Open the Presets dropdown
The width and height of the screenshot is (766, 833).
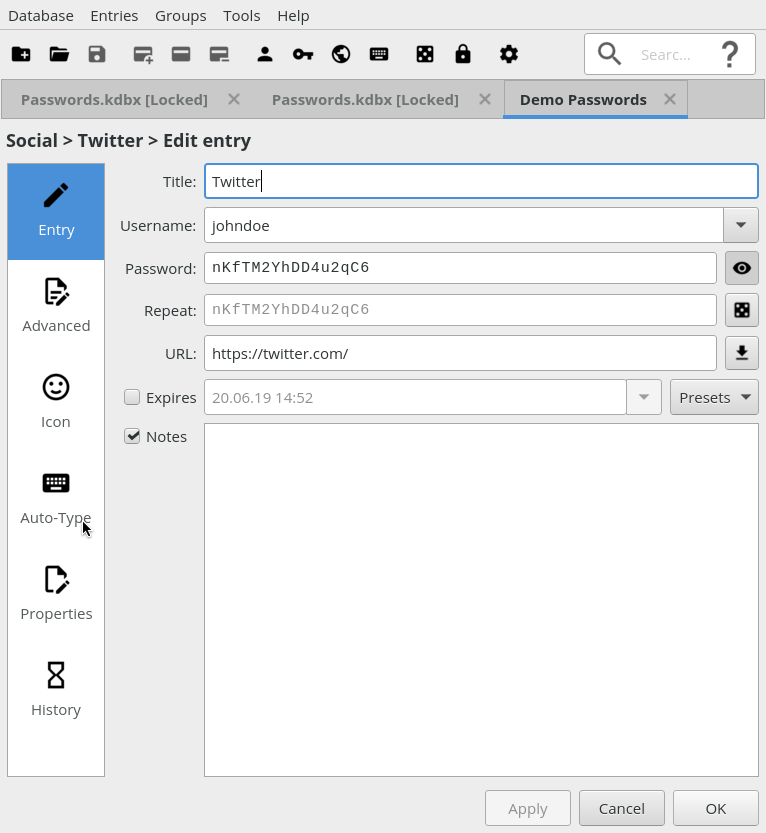pyautogui.click(x=714, y=397)
